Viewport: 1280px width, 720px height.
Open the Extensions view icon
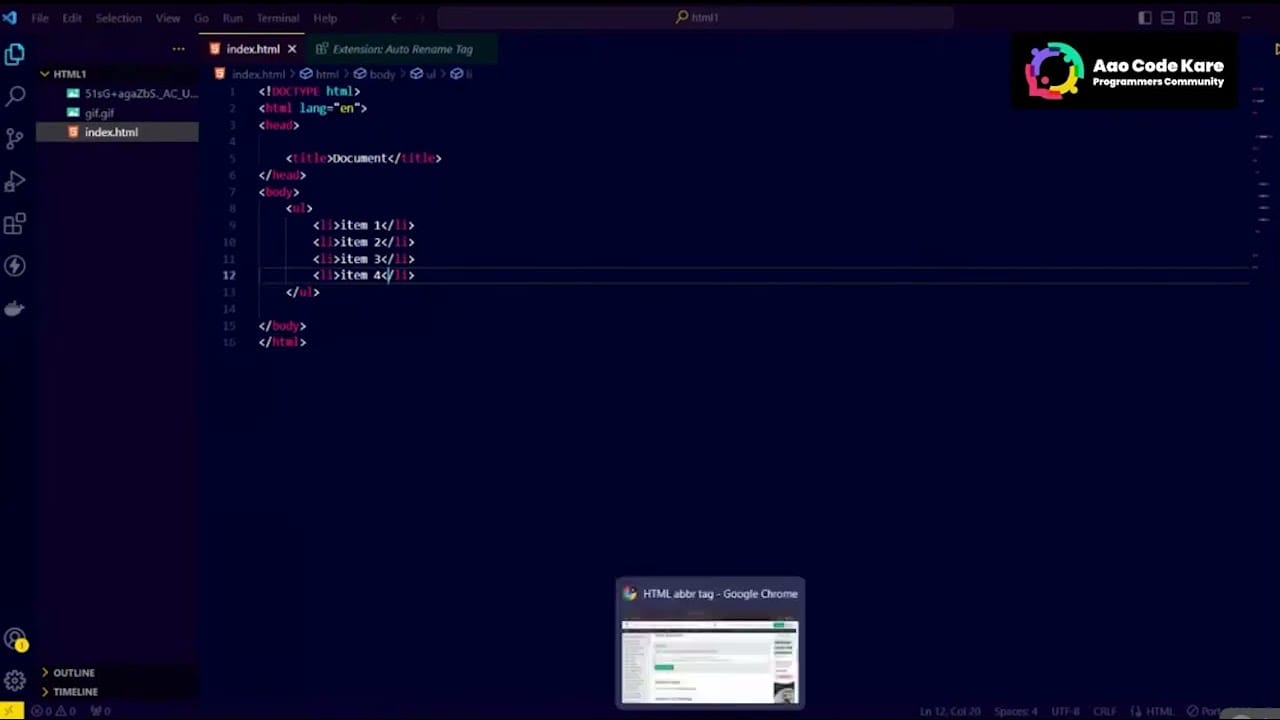click(15, 224)
